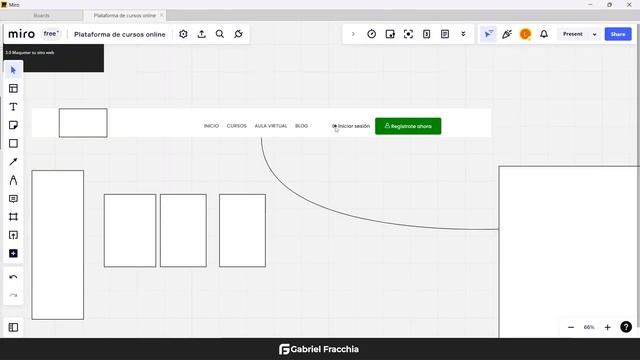Select the Frame tool
The height and width of the screenshot is (360, 640).
(x=13, y=217)
